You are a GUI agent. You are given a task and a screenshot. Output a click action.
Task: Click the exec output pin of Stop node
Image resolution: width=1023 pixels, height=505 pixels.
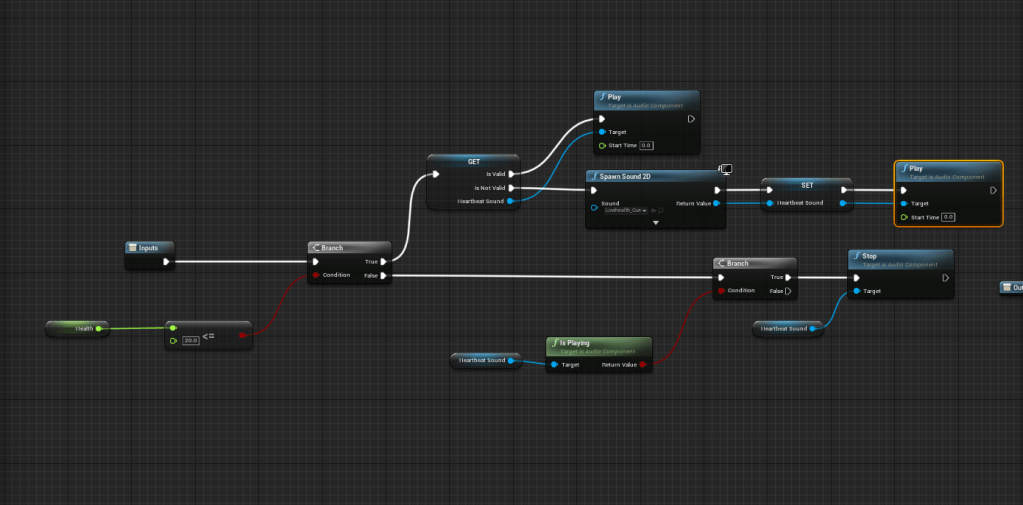[944, 278]
